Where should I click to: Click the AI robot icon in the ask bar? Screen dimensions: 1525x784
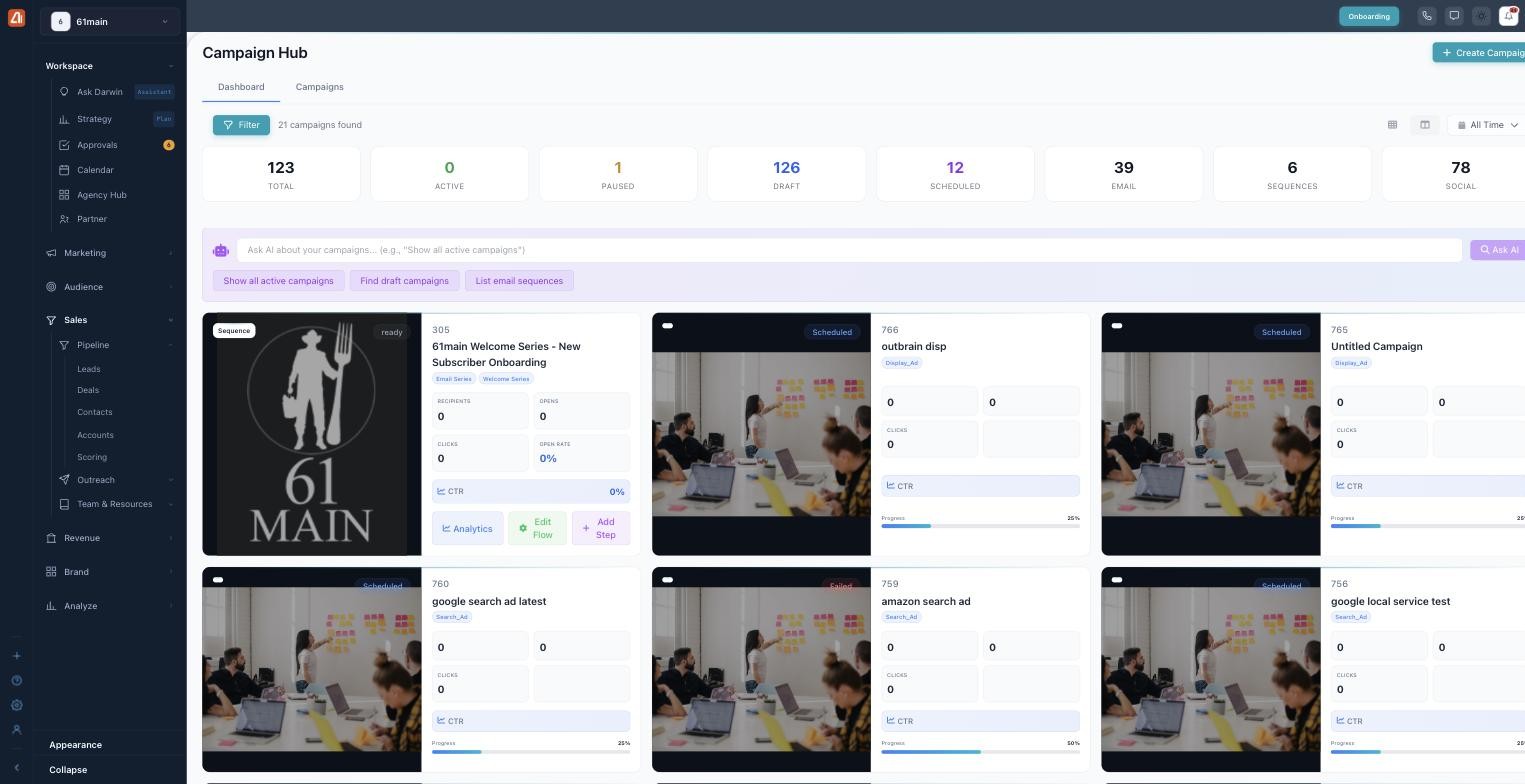click(221, 250)
